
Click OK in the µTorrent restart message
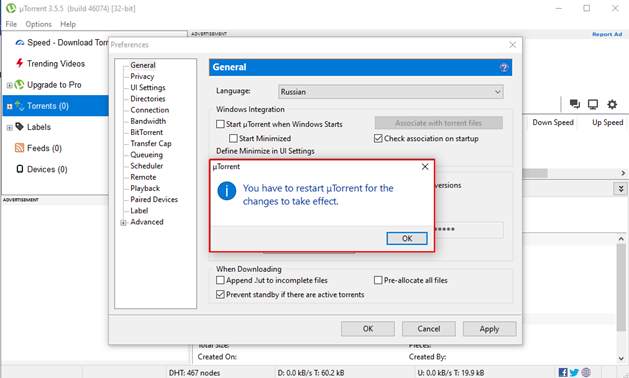pyautogui.click(x=407, y=238)
